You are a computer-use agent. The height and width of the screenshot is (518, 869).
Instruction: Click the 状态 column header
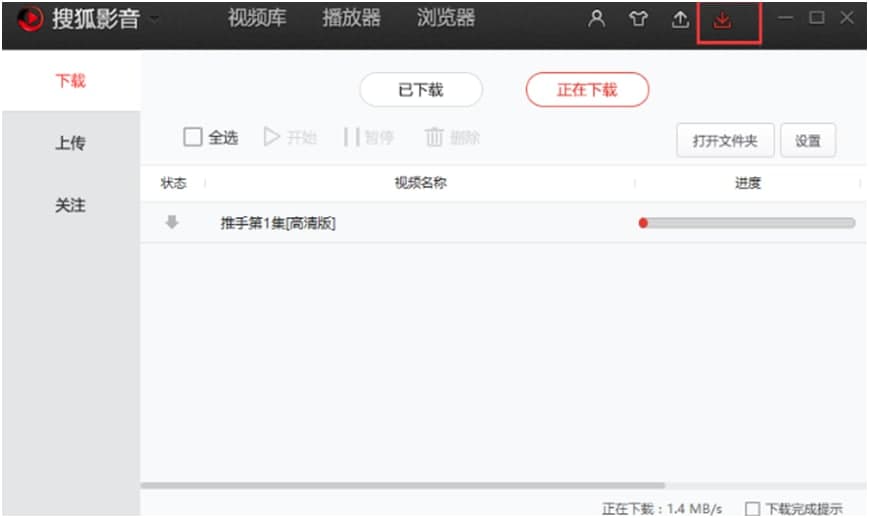173,183
